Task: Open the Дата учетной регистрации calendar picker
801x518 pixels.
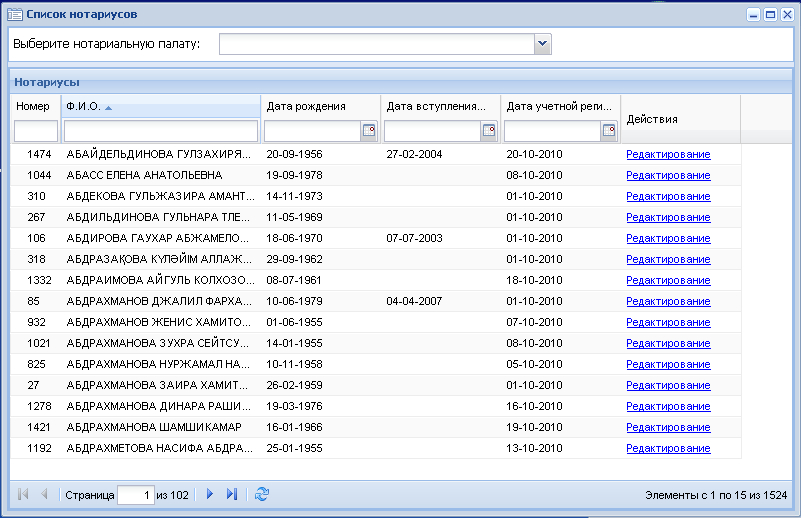Action: pyautogui.click(x=609, y=131)
